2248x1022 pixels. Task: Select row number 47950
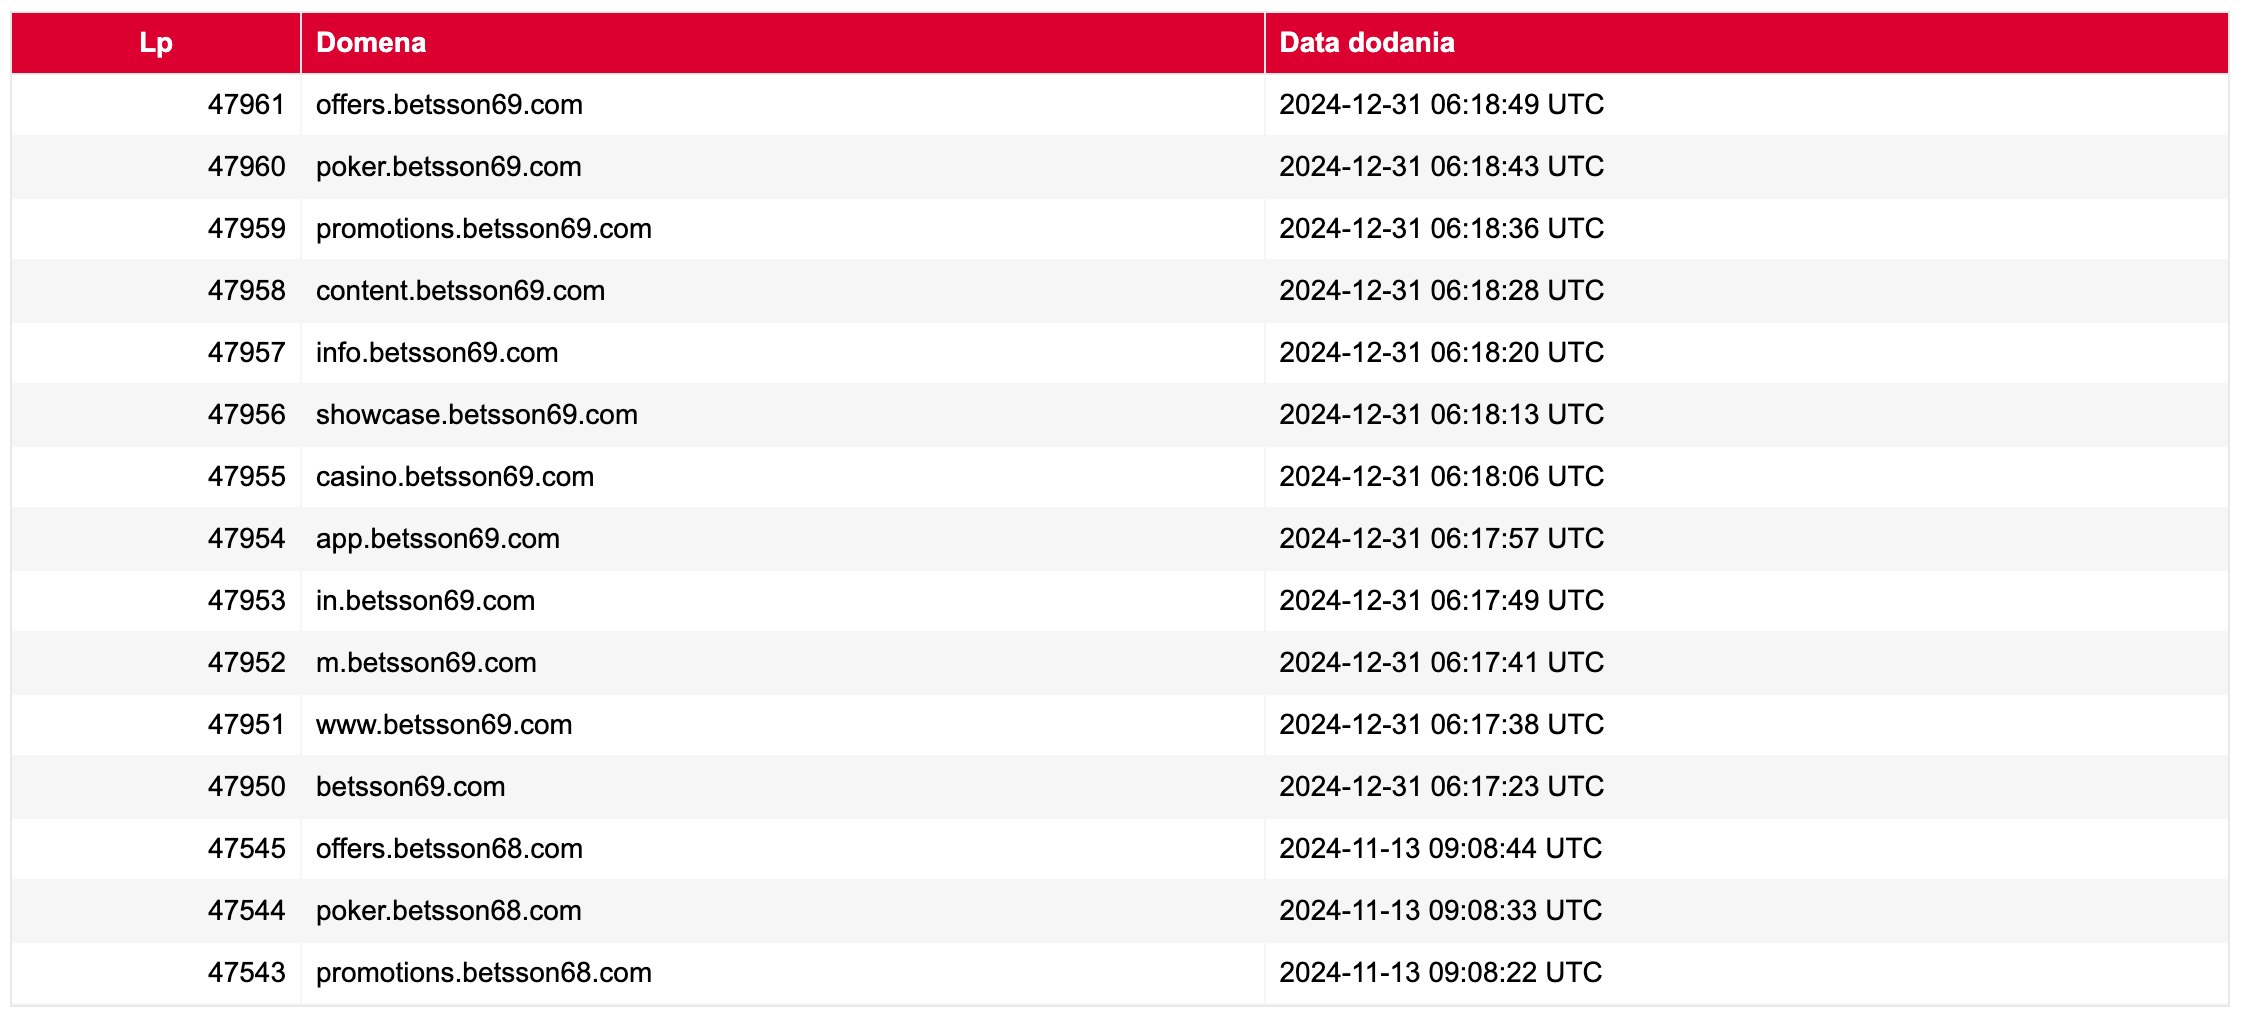[1120, 787]
